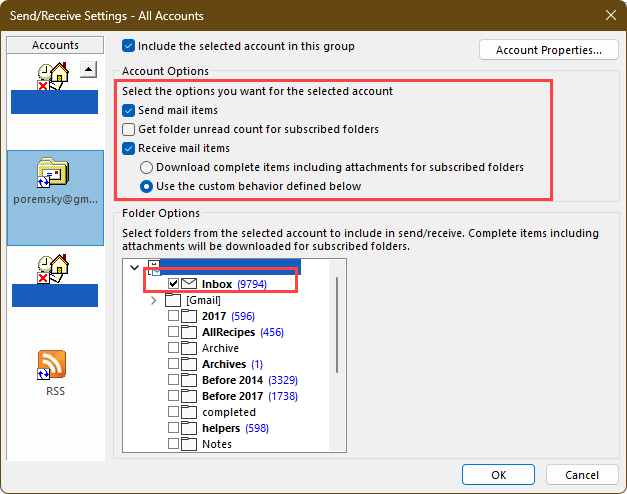Screen dimensions: 627x494
Task: Click the 2017 folder icon
Action: tap(189, 316)
